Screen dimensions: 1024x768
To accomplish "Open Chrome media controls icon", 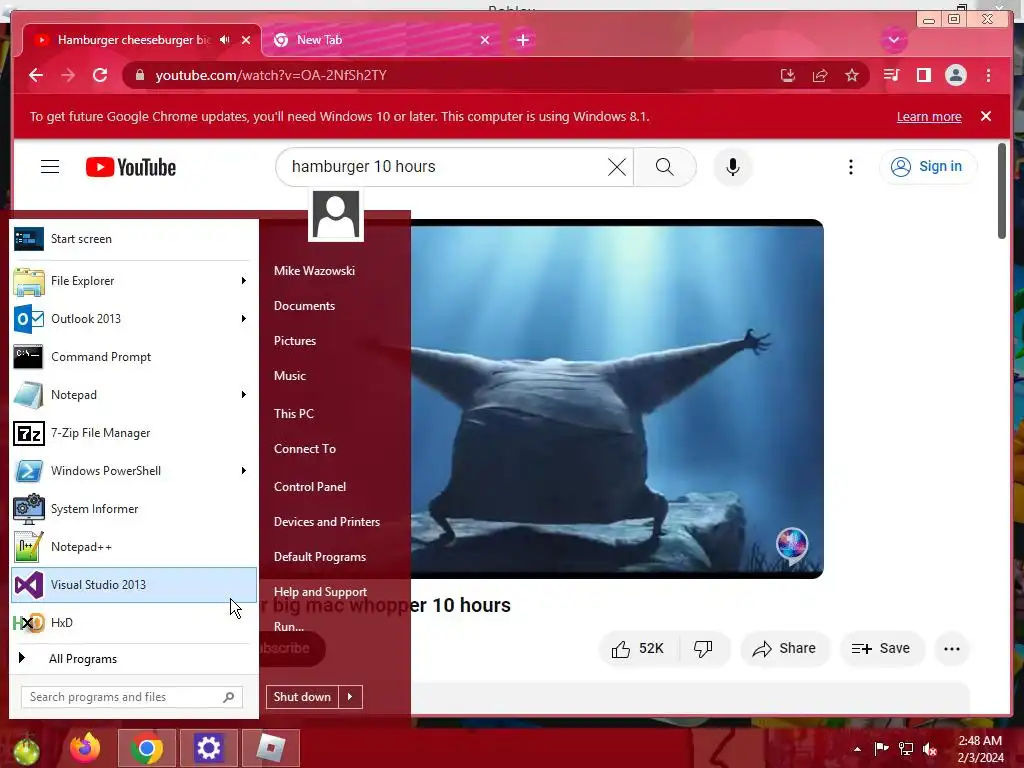I will [x=891, y=75].
